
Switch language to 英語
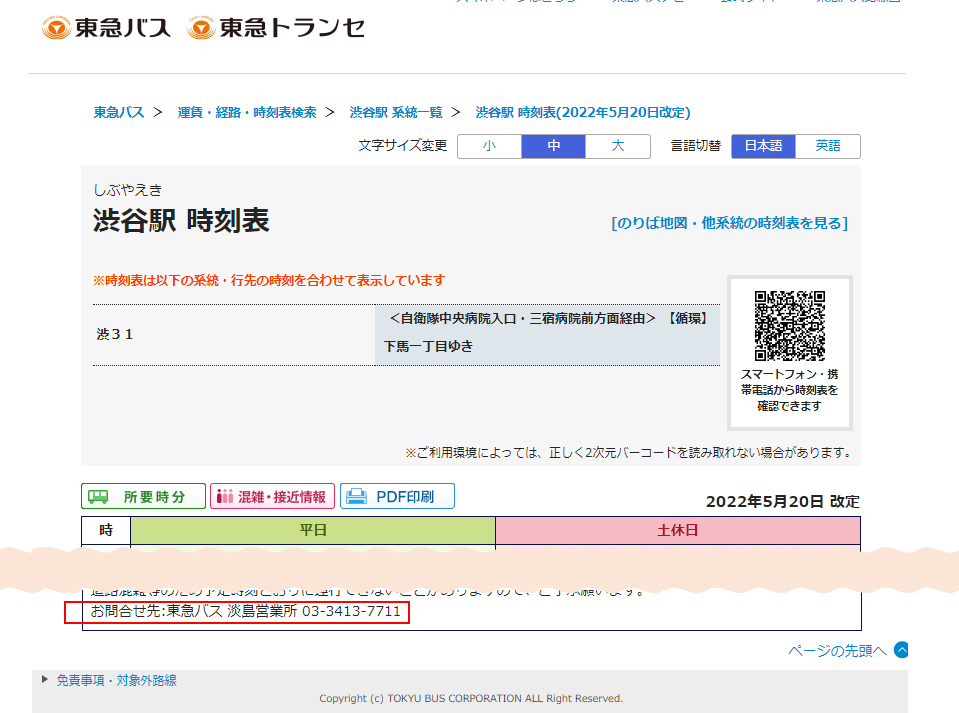click(828, 146)
